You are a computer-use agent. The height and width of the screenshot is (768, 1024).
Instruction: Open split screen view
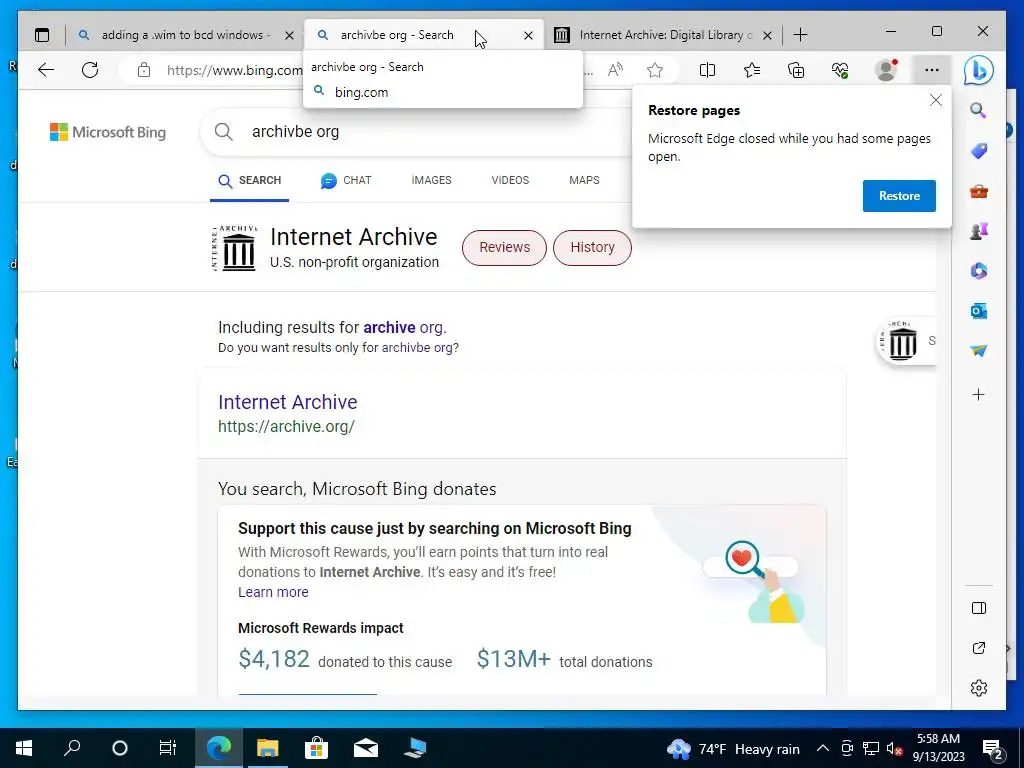[x=707, y=70]
